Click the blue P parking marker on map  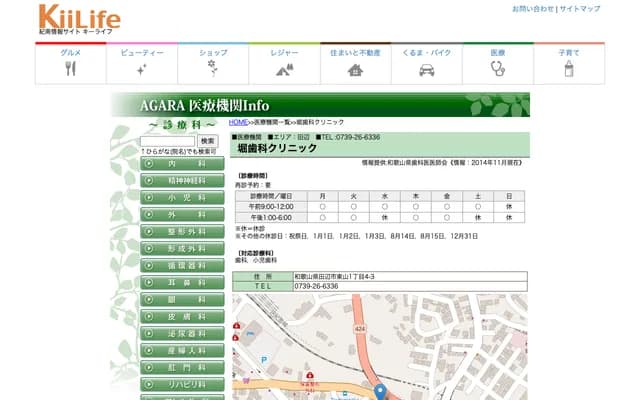click(264, 360)
